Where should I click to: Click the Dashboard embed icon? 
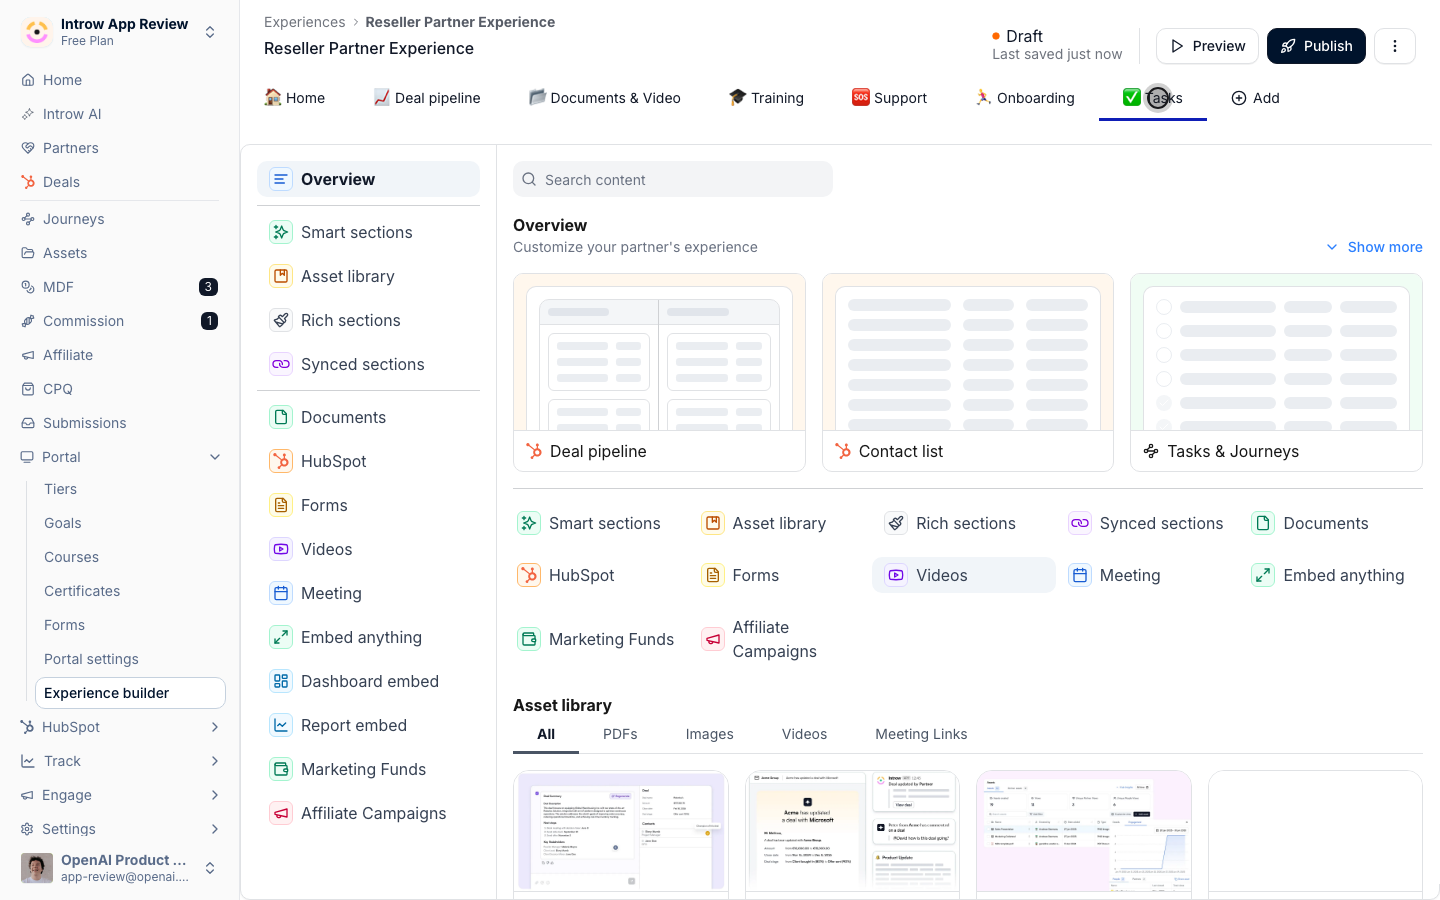pos(281,681)
